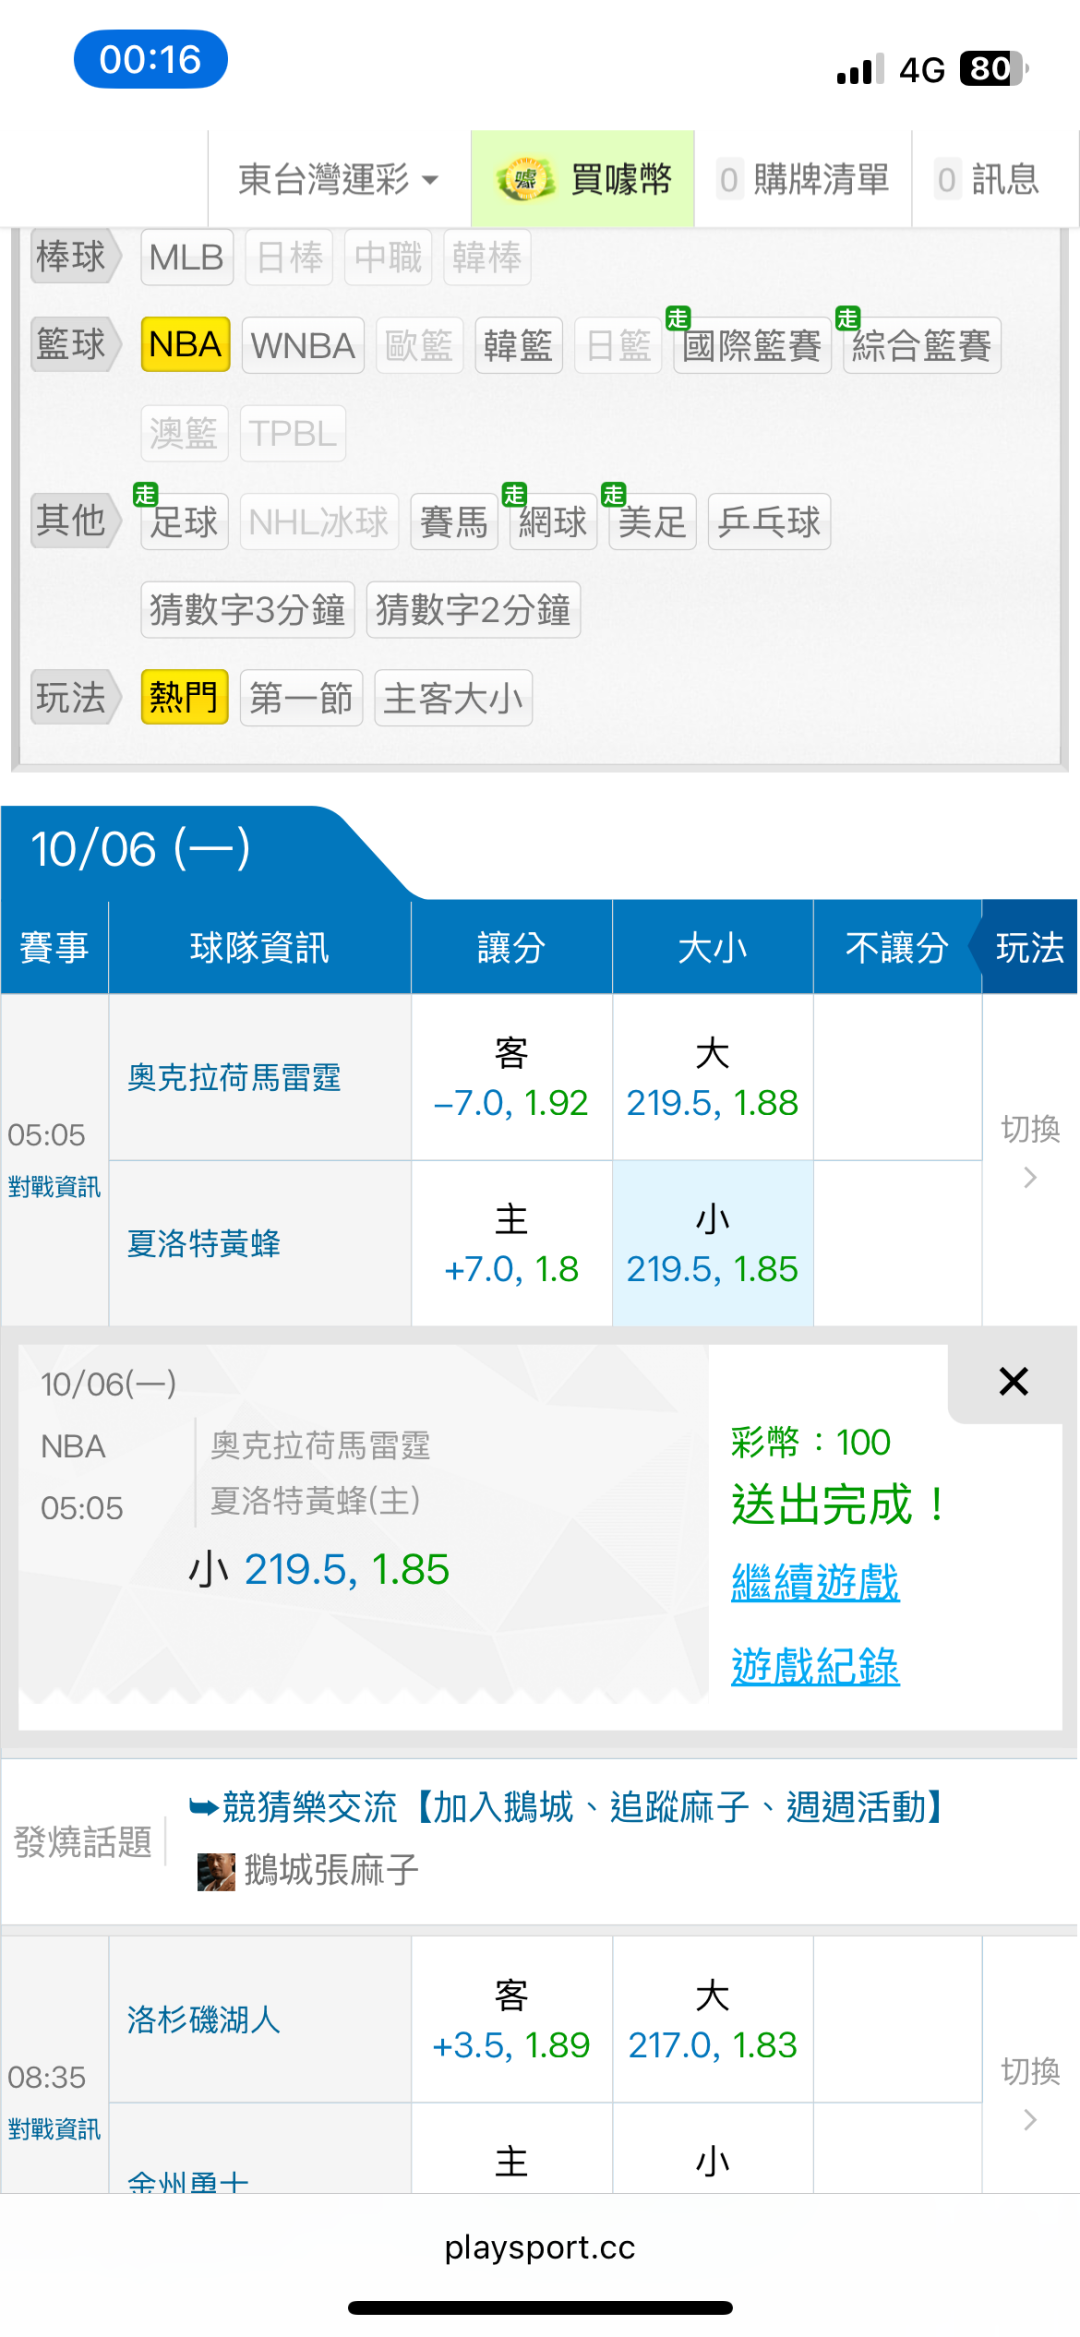Tap the 00:16 status bar time pill
This screenshot has width=1080, height=2337.
coord(151,59)
